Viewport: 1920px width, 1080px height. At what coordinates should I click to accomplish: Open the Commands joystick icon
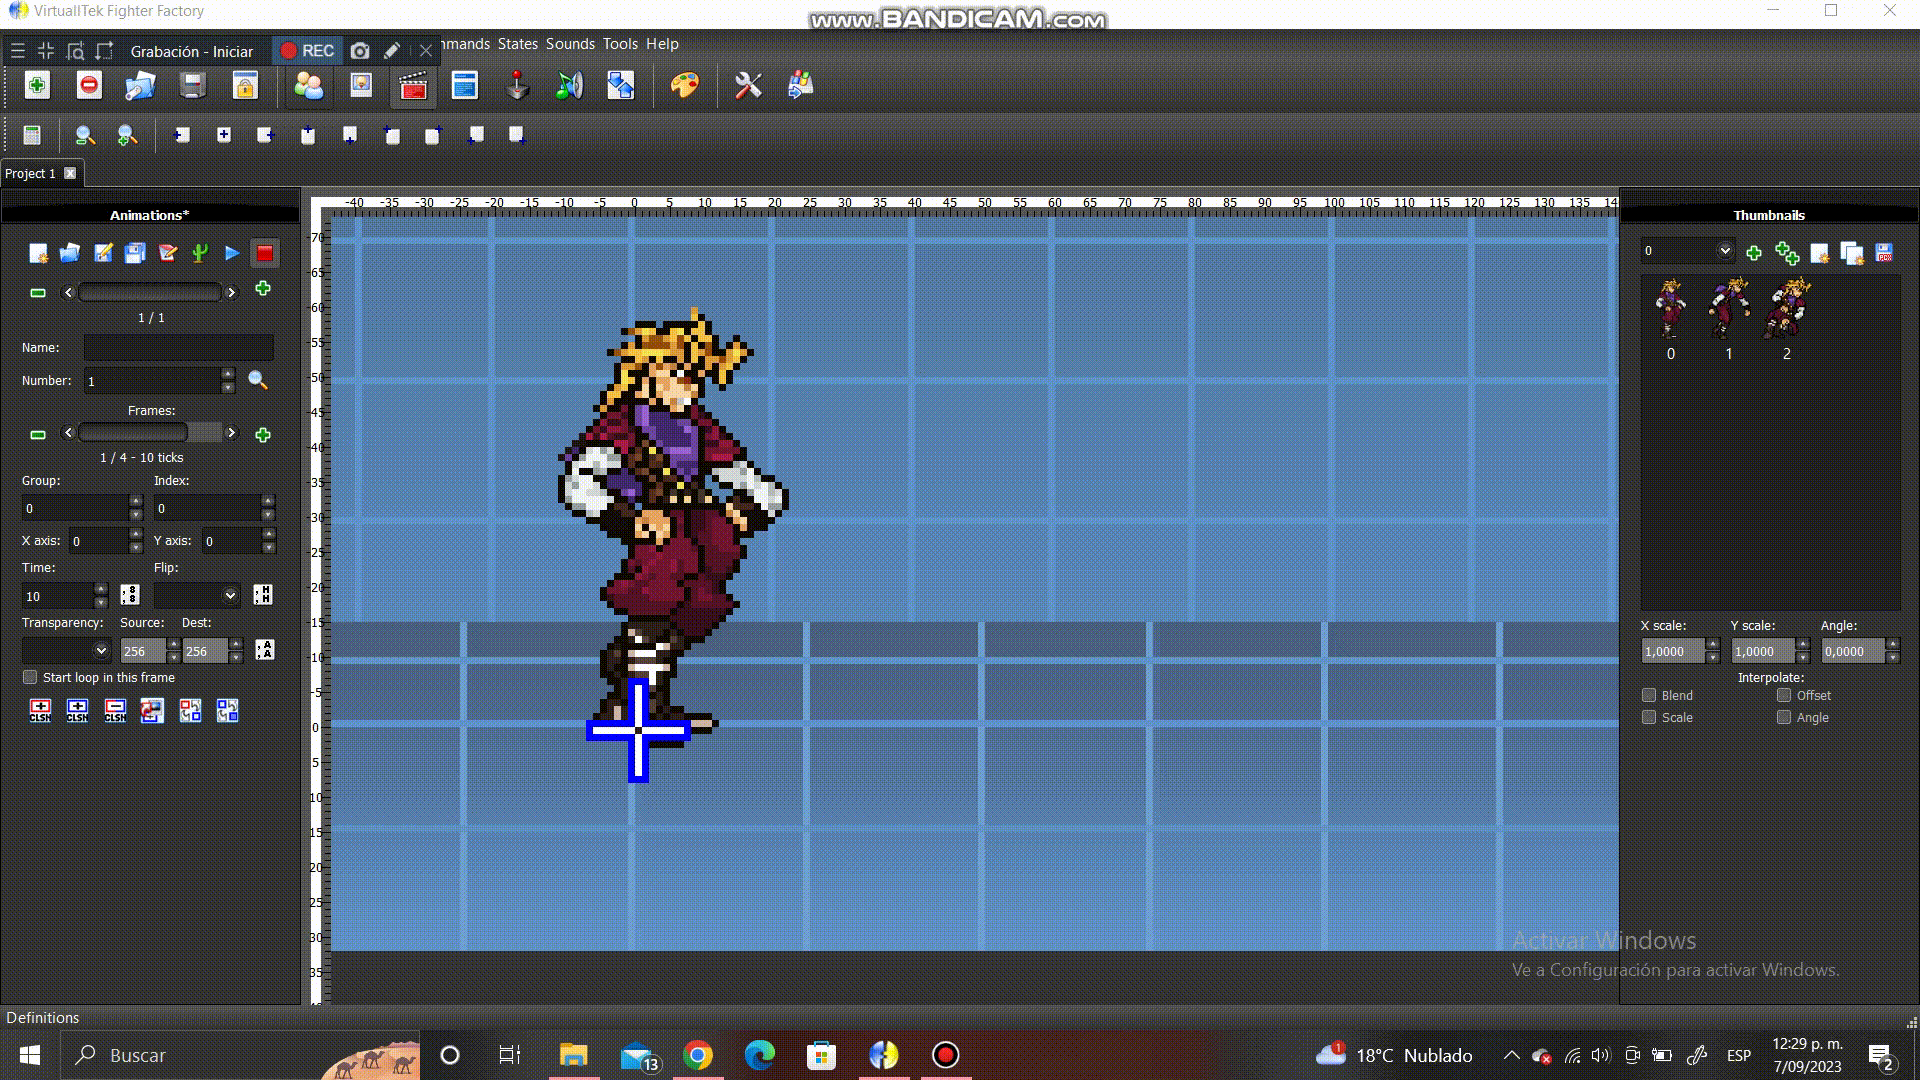pyautogui.click(x=517, y=86)
